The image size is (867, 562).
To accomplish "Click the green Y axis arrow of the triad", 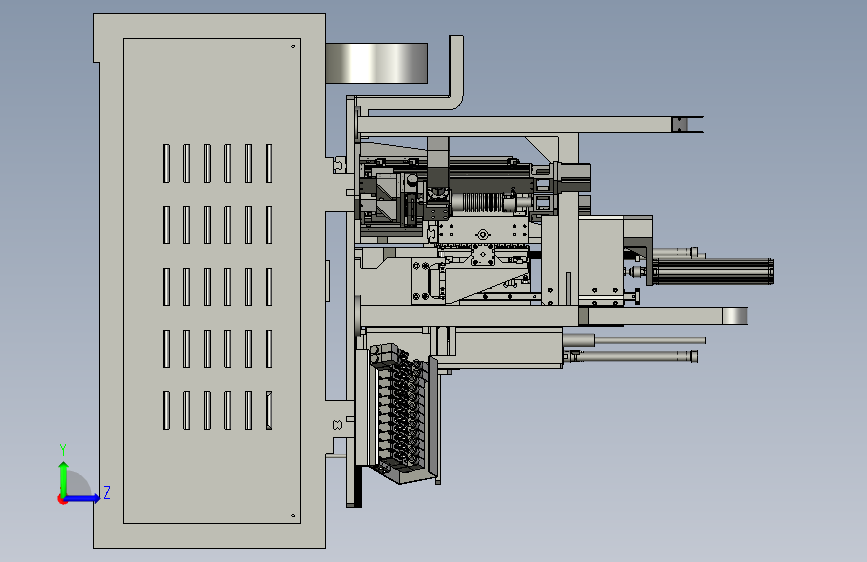I will click(x=64, y=478).
